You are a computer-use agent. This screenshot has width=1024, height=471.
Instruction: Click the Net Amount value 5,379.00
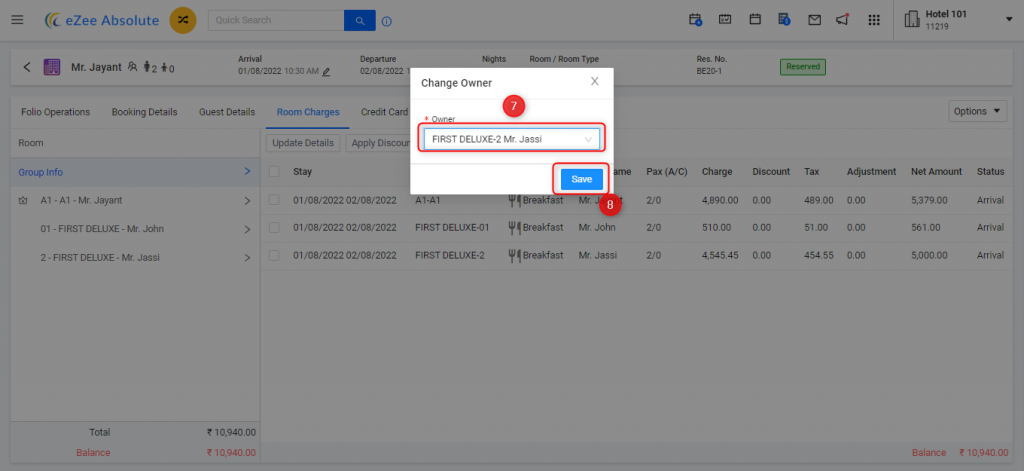coord(928,200)
